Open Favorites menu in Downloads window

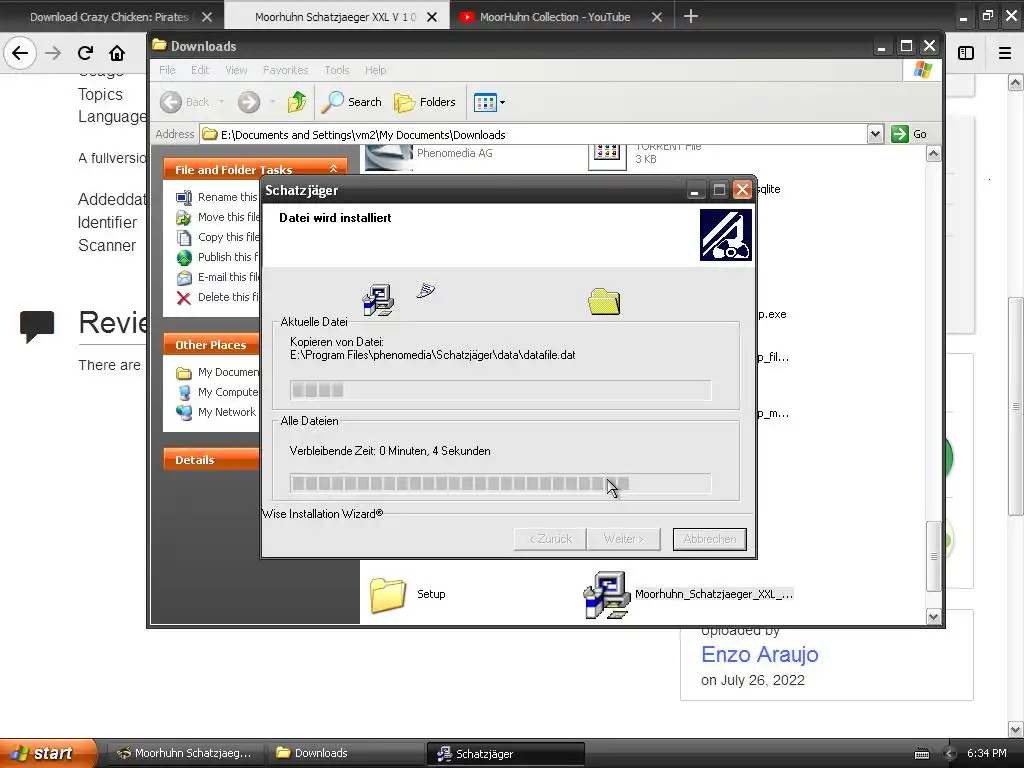tap(285, 70)
